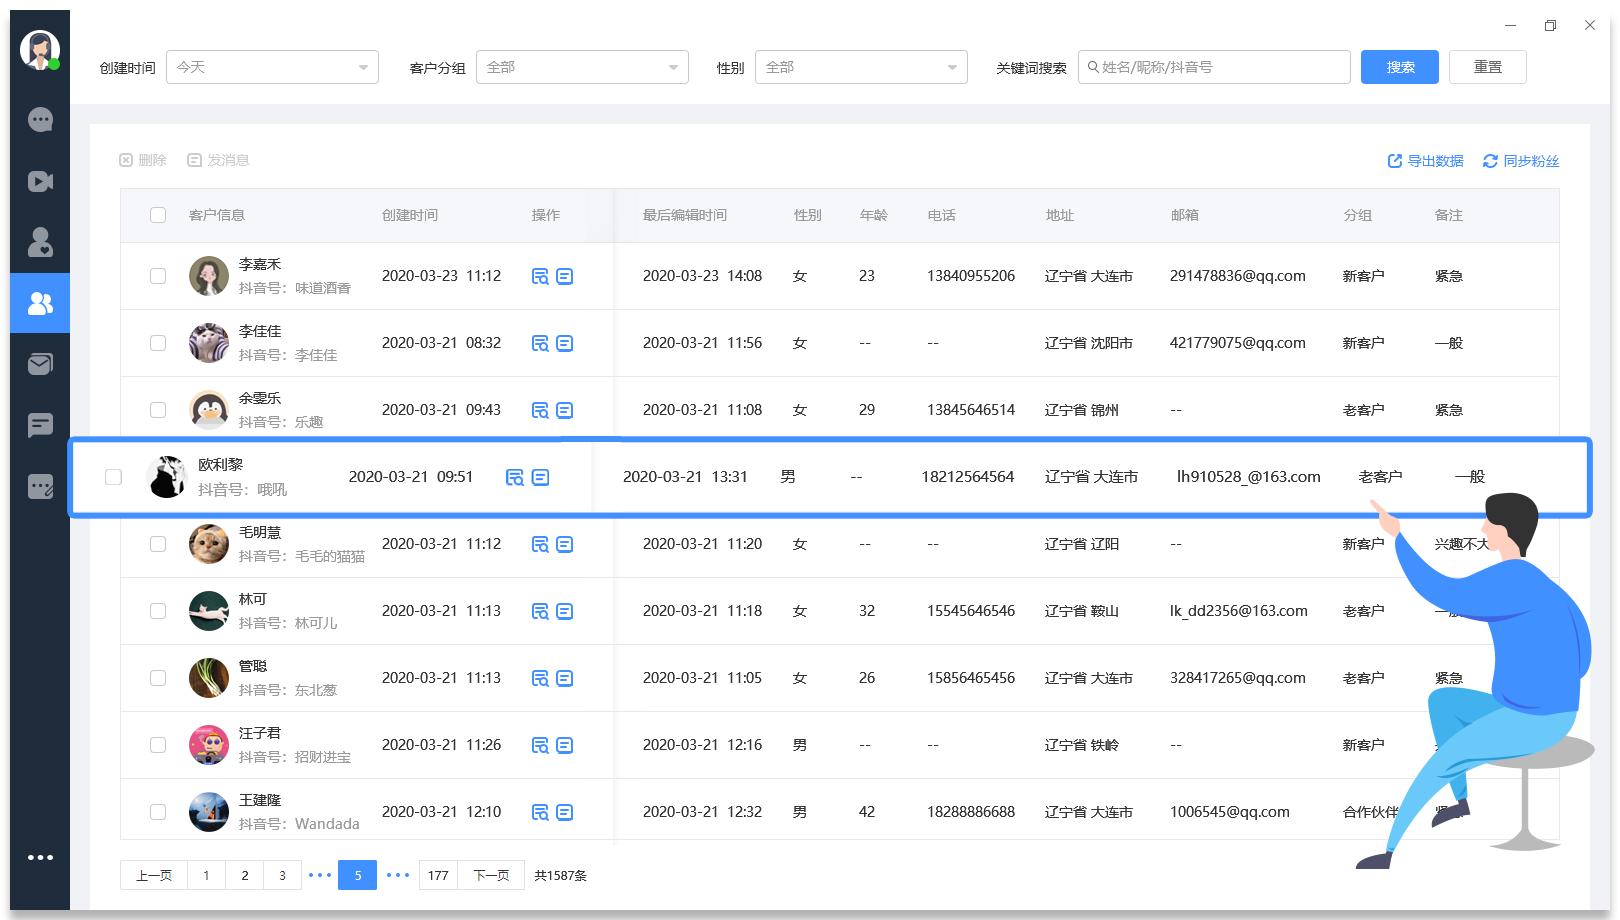Expand the 客户分组 dropdown
1620x920 pixels.
582,67
